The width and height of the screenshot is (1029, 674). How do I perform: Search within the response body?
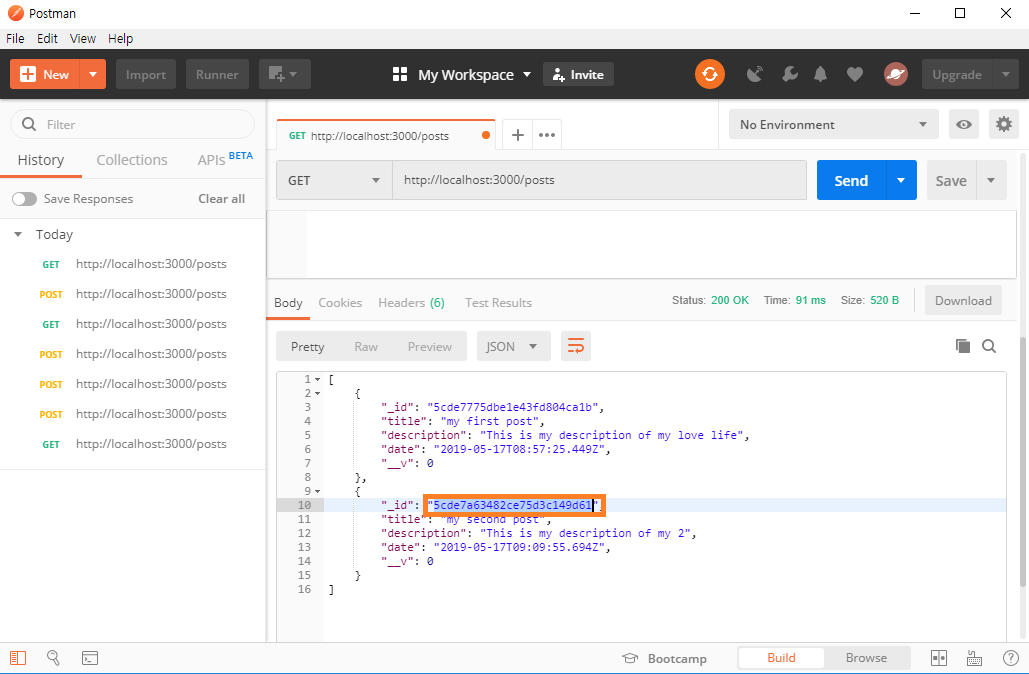tap(989, 346)
